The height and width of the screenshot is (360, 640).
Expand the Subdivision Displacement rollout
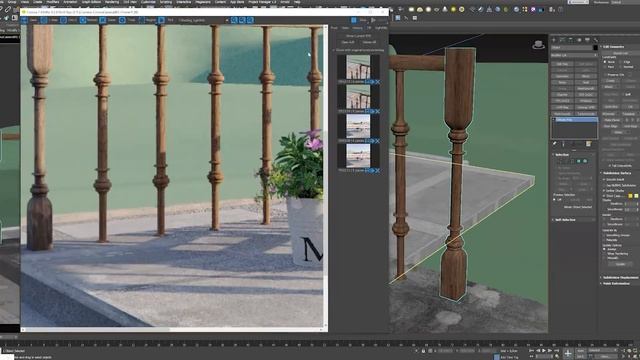tap(620, 278)
